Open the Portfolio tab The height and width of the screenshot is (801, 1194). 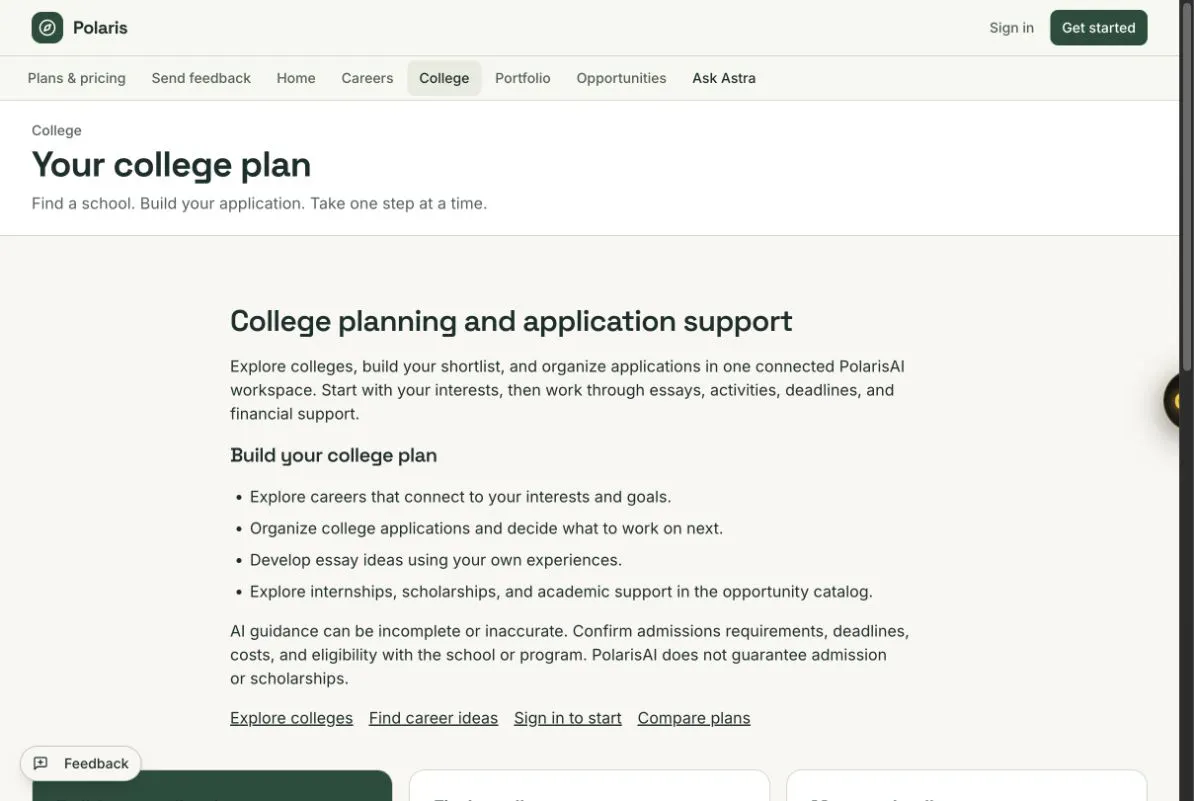(x=522, y=78)
